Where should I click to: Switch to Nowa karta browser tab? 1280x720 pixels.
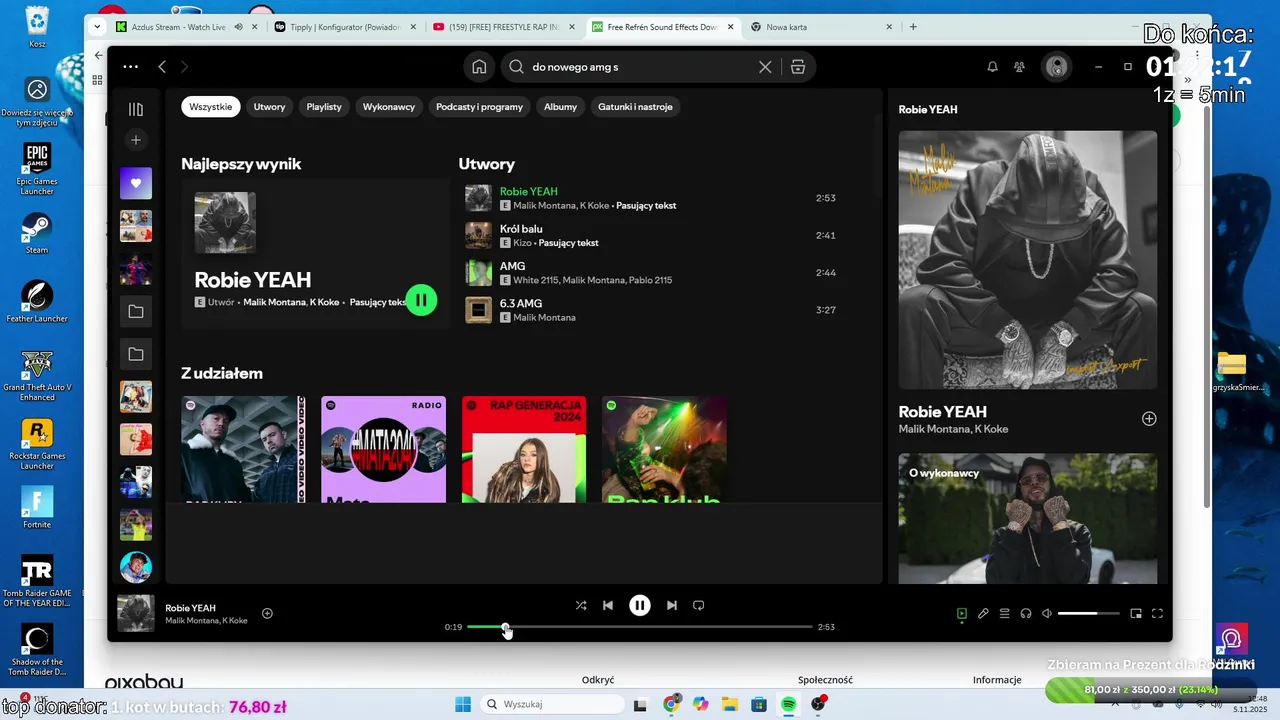[x=819, y=27]
